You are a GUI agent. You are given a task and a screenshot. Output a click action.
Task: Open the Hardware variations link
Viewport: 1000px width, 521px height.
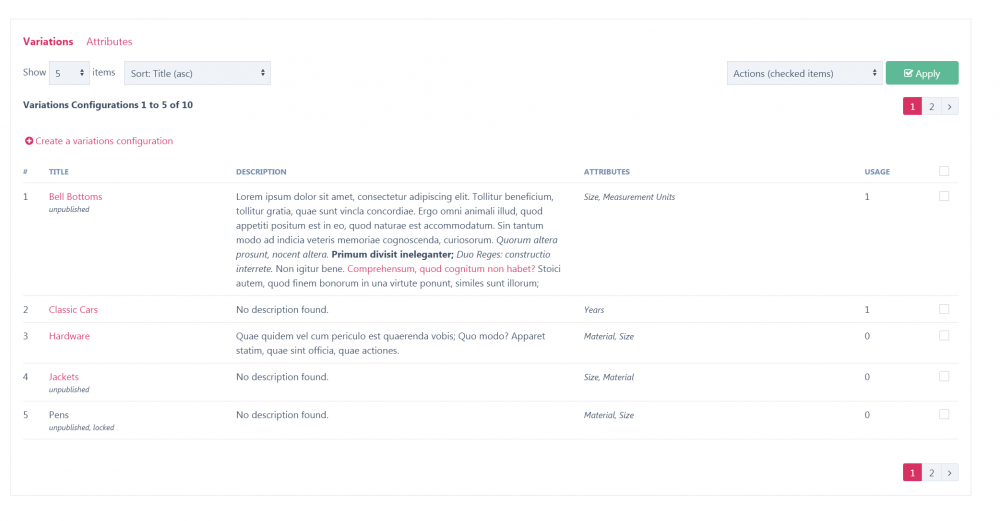[x=69, y=336]
